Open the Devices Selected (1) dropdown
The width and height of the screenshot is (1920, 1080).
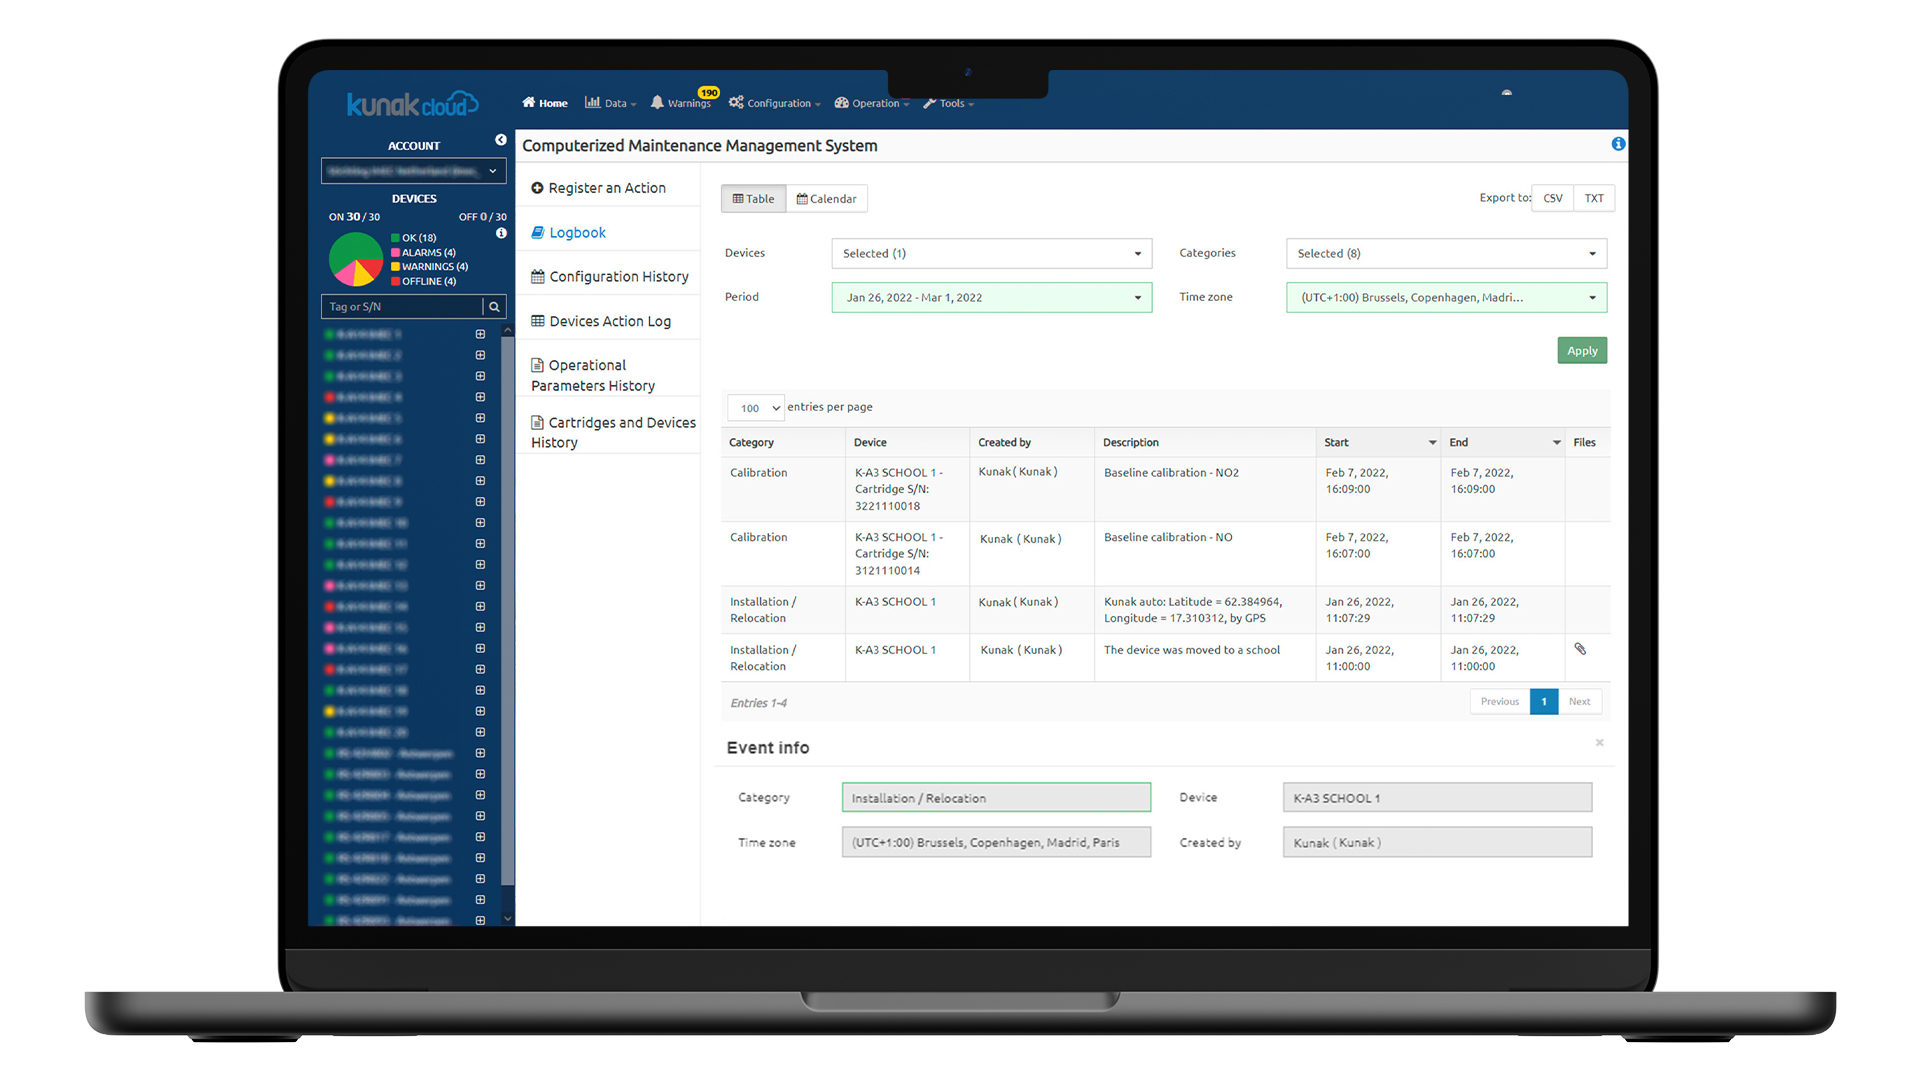991,254
